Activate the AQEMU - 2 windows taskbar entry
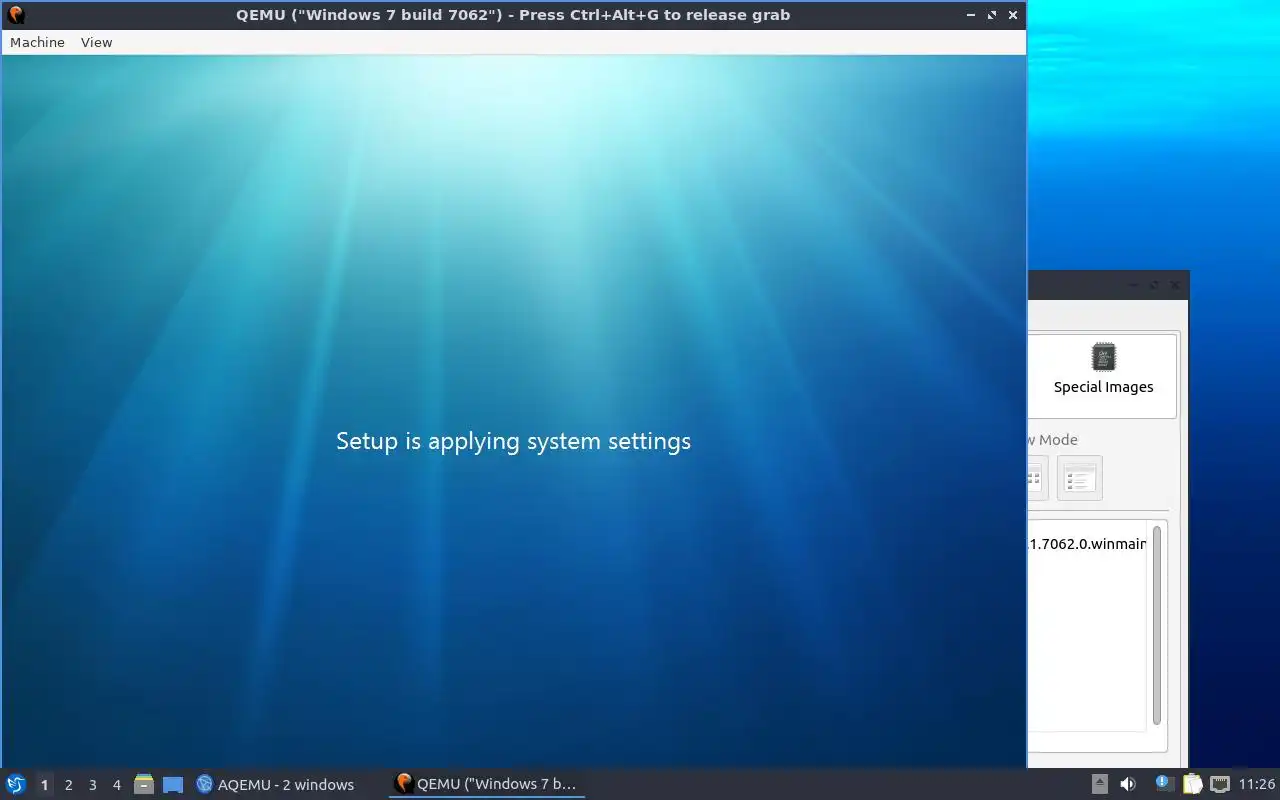Image resolution: width=1280 pixels, height=800 pixels. [275, 784]
